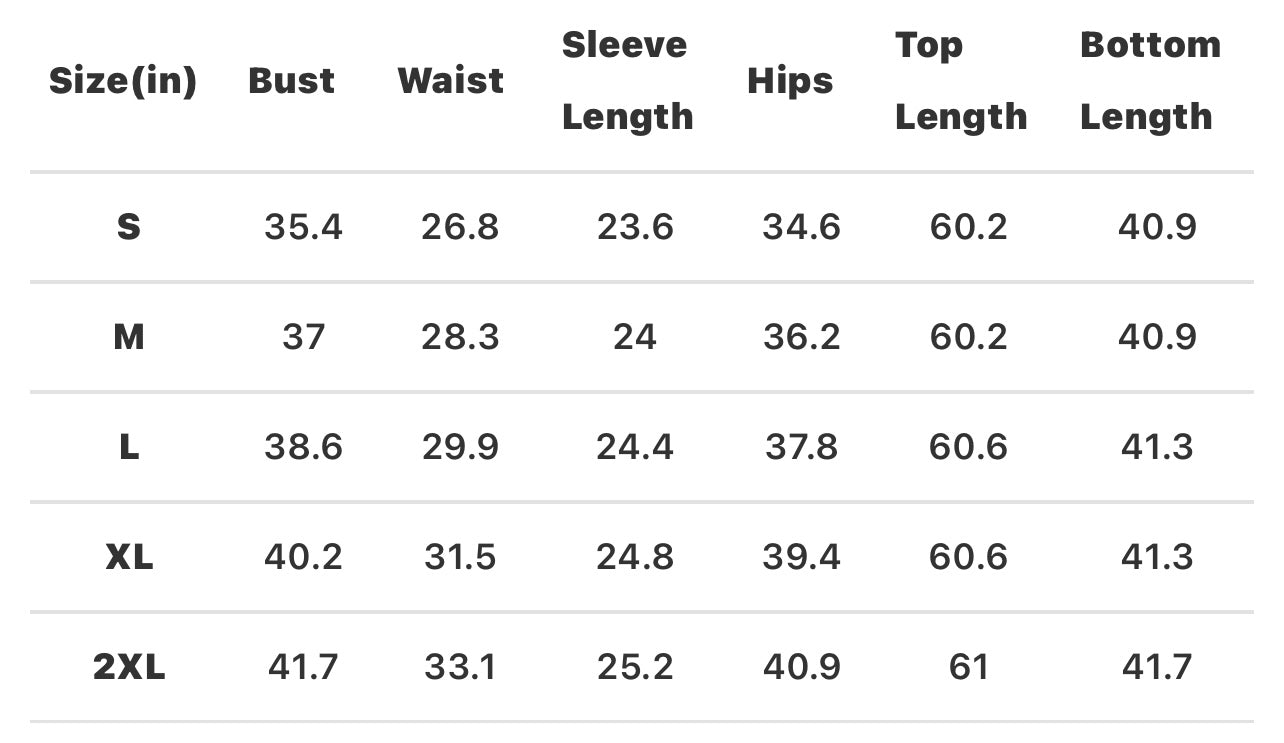The width and height of the screenshot is (1284, 743).
Task: Click the S bust value 35.4
Action: click(x=303, y=228)
